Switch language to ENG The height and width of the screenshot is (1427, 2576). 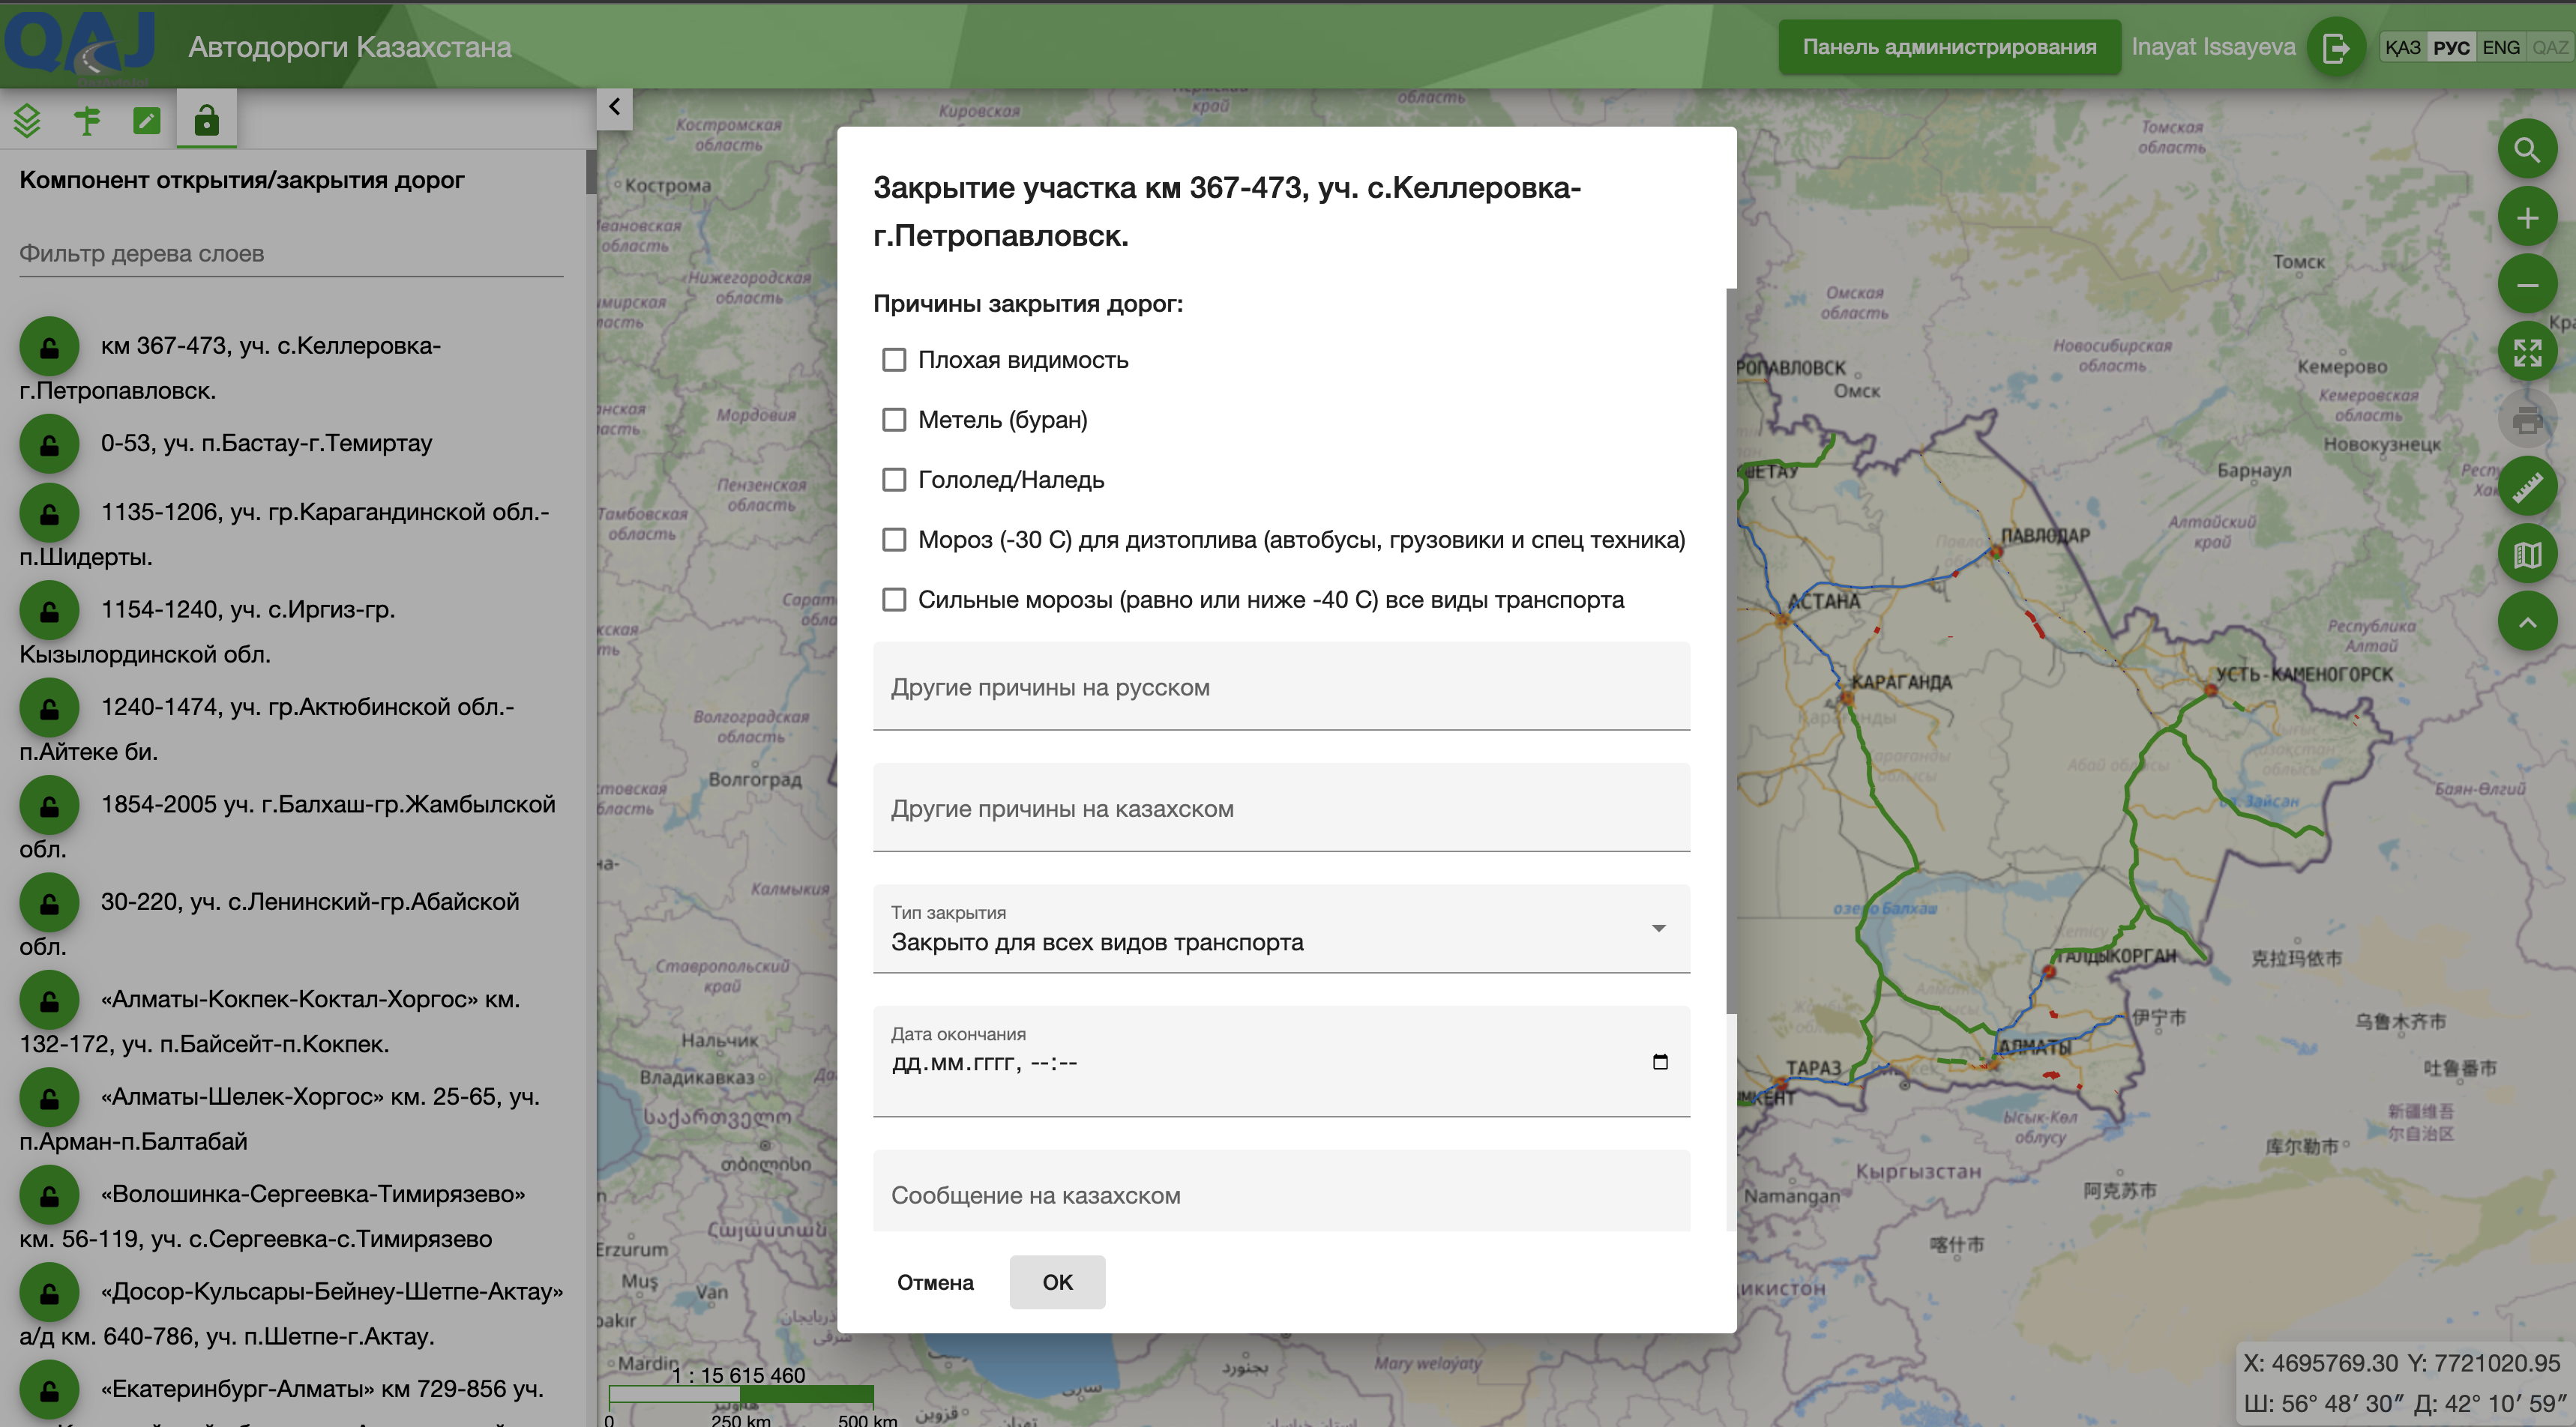[x=2500, y=48]
